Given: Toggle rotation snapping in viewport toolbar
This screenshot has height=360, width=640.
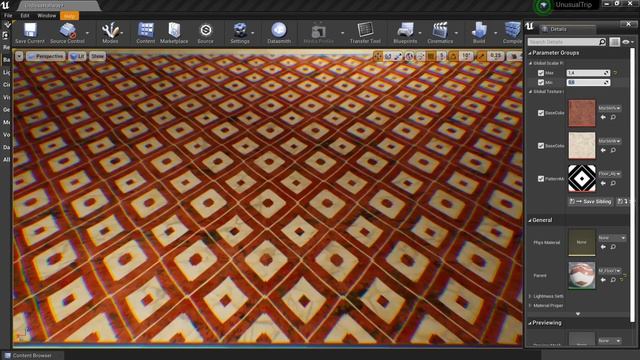Looking at the screenshot, I should coord(453,56).
